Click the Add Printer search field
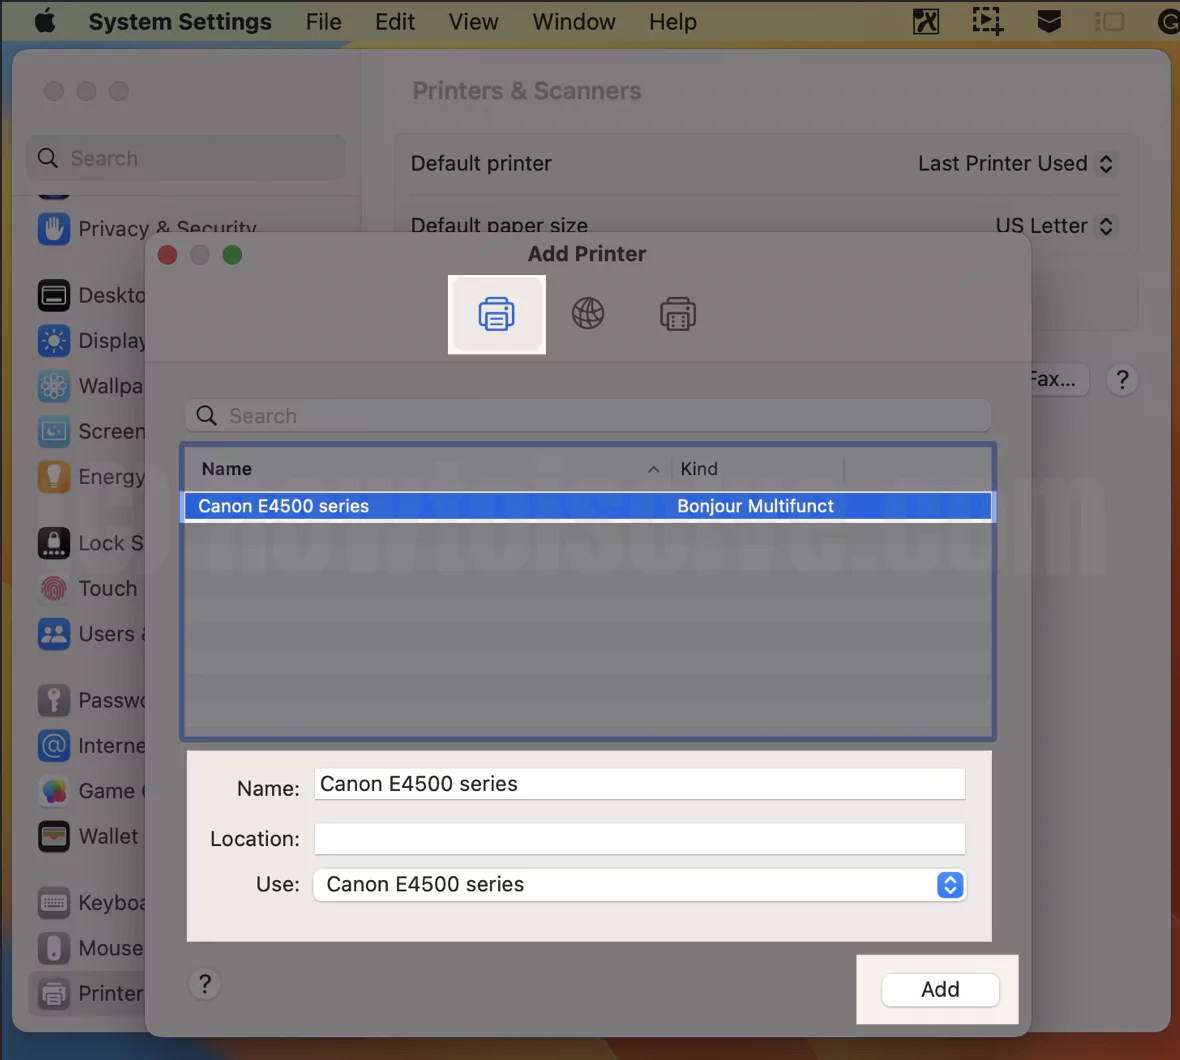 587,415
